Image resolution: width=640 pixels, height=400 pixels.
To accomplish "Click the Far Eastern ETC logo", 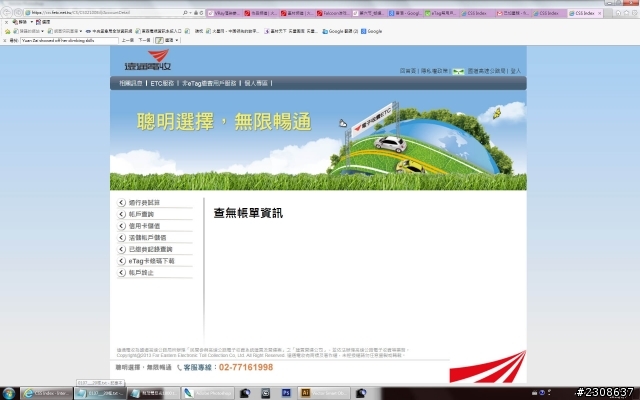I will [x=147, y=60].
